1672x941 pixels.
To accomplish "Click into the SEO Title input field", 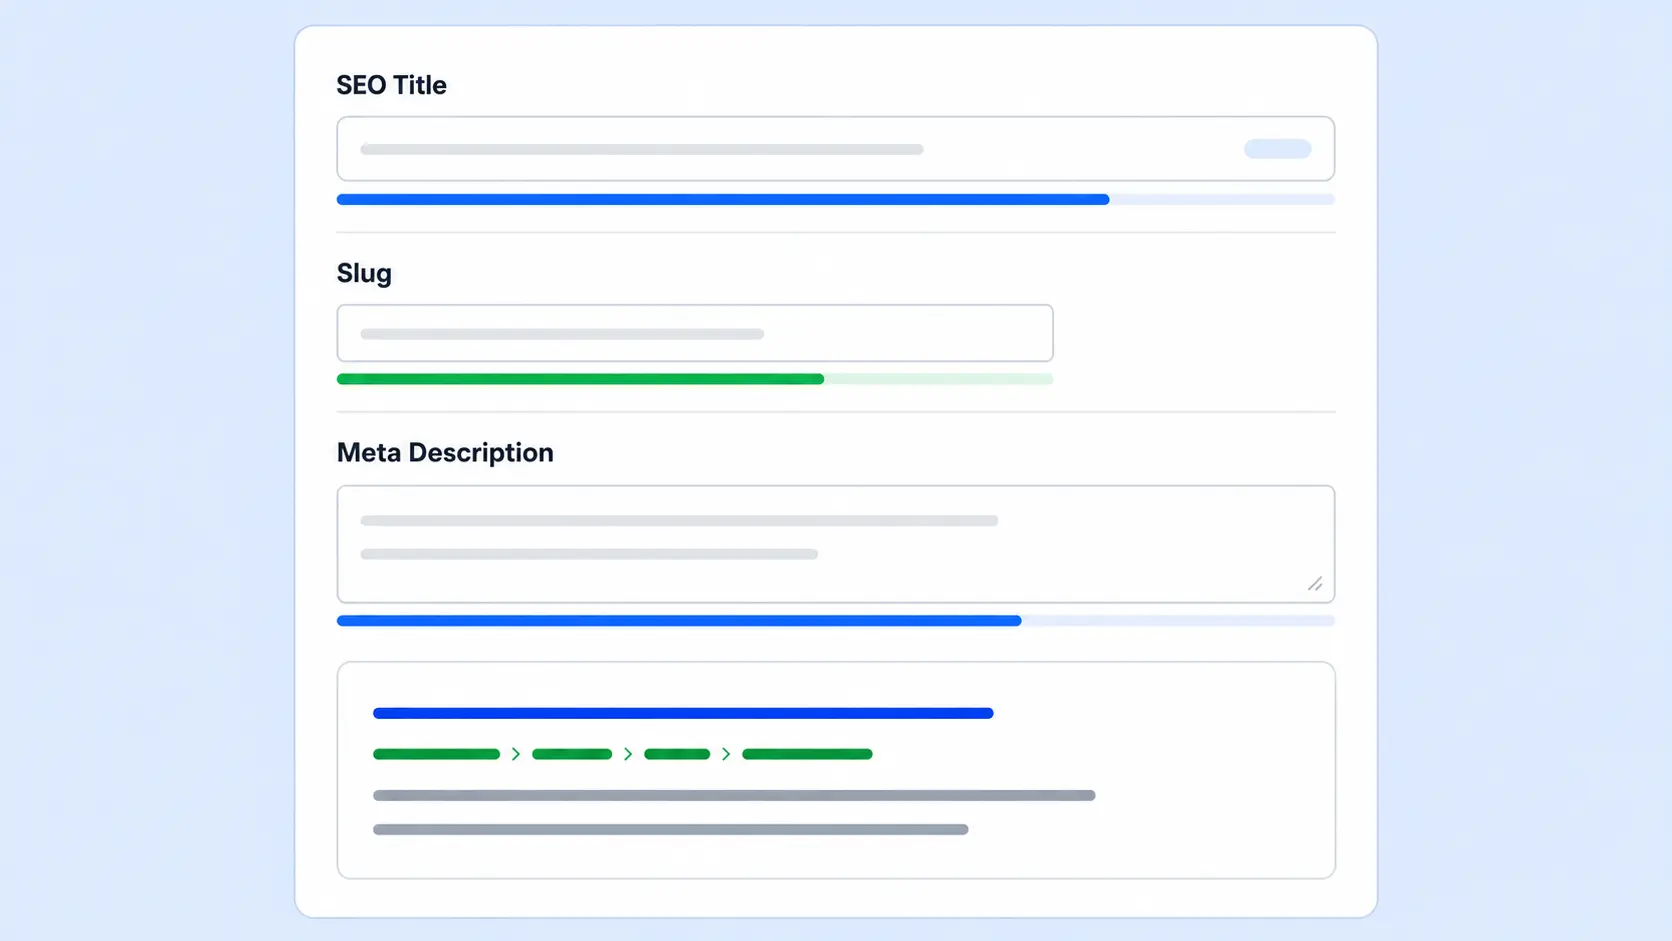I will click(x=835, y=149).
